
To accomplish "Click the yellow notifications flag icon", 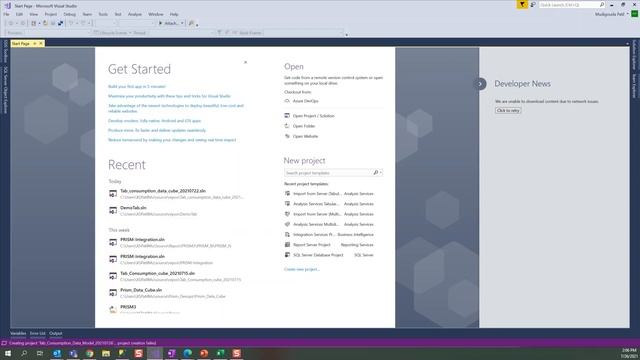I will point(522,4).
